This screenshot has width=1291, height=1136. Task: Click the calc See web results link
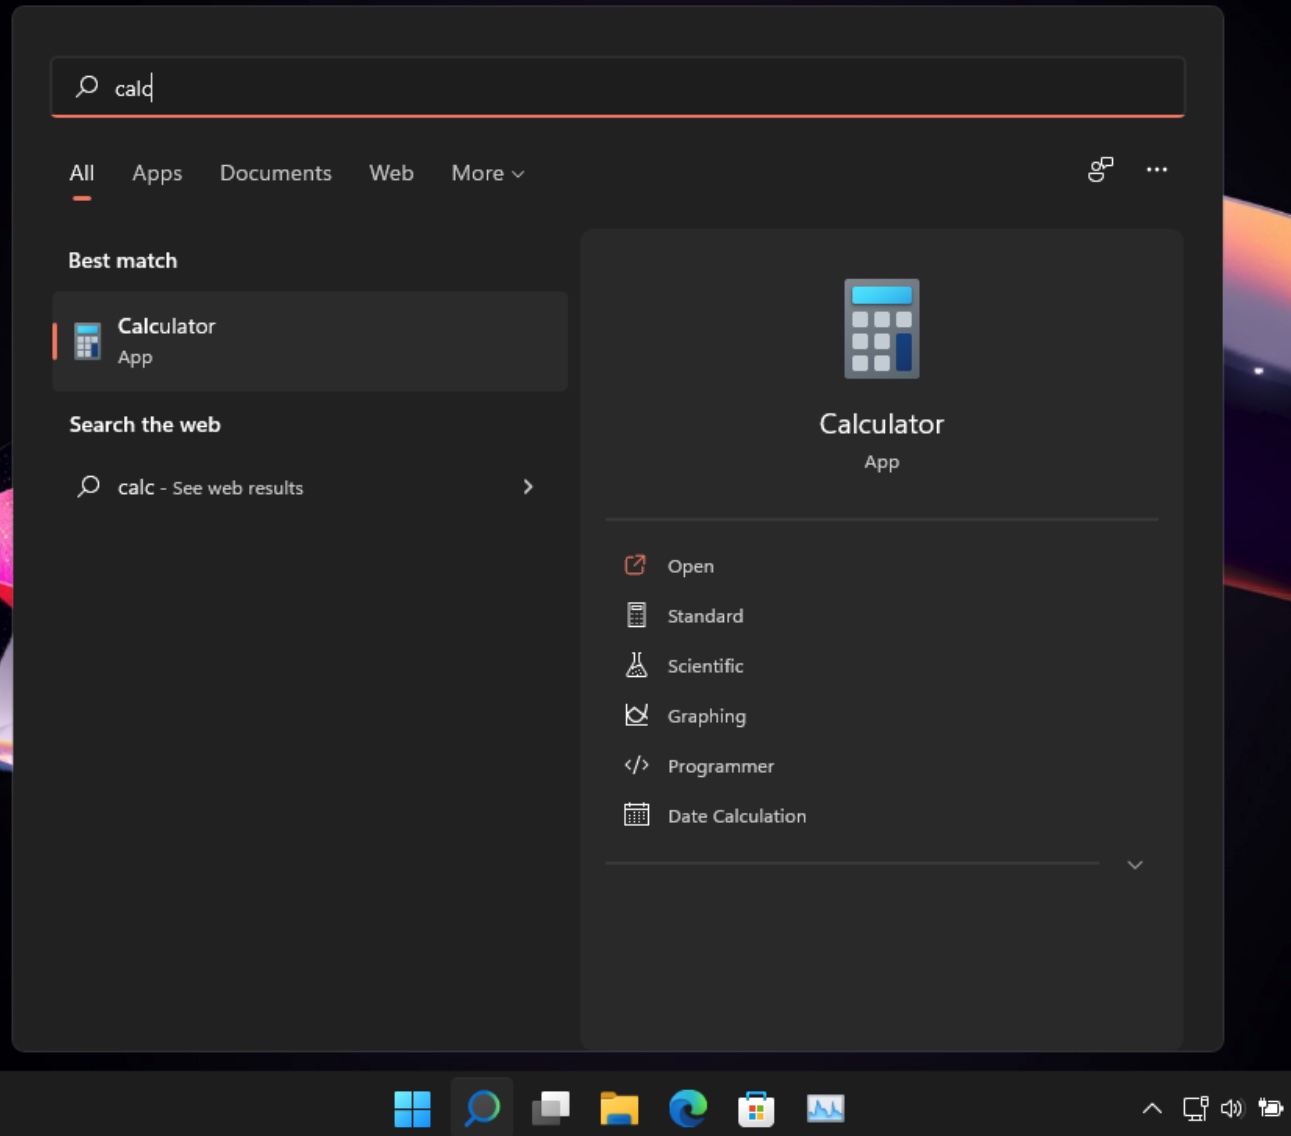click(210, 487)
